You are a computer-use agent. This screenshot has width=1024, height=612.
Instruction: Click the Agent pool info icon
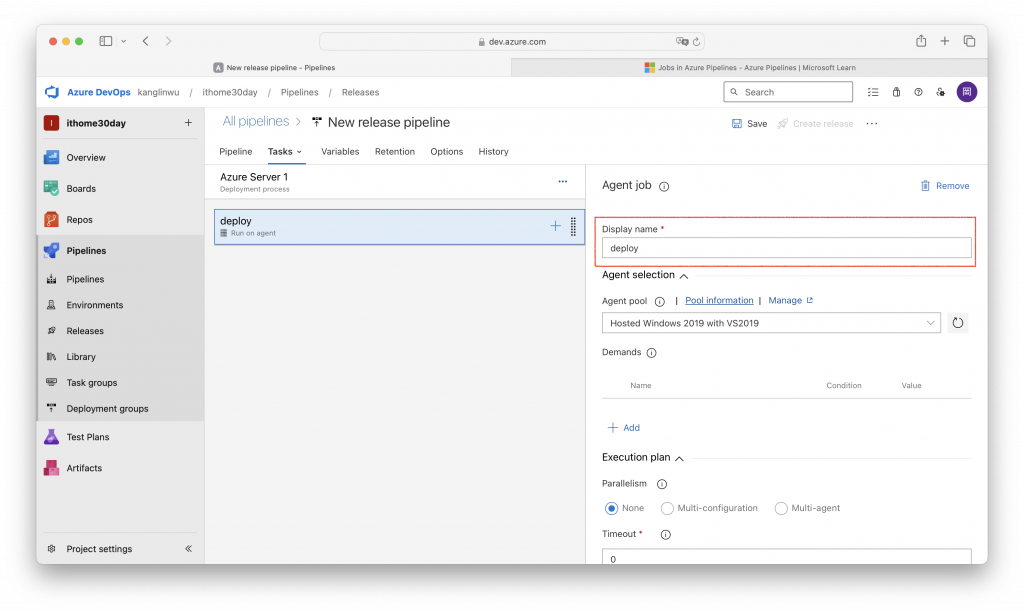660,302
